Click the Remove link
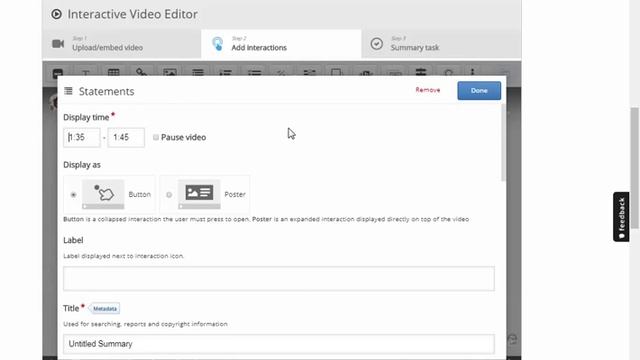The height and width of the screenshot is (360, 640). pos(427,90)
